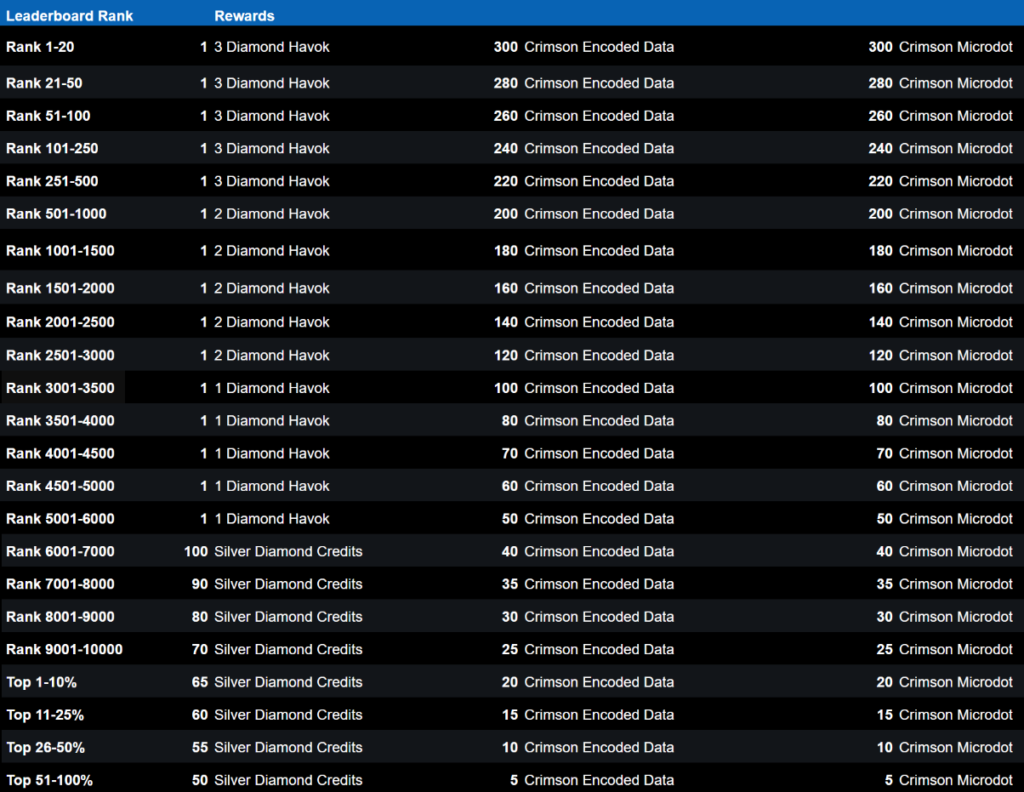Click the "Rewards" column header
This screenshot has height=792, width=1024.
coord(244,16)
